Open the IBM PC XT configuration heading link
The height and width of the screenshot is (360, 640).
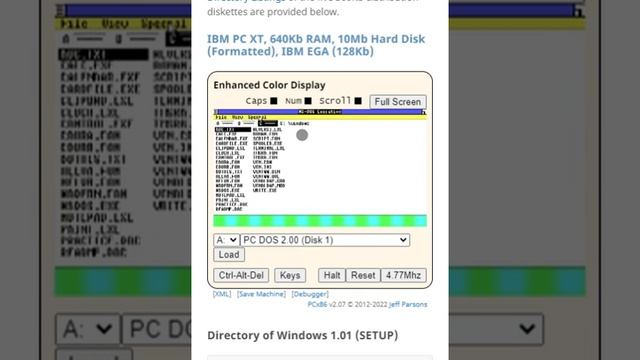click(x=316, y=45)
